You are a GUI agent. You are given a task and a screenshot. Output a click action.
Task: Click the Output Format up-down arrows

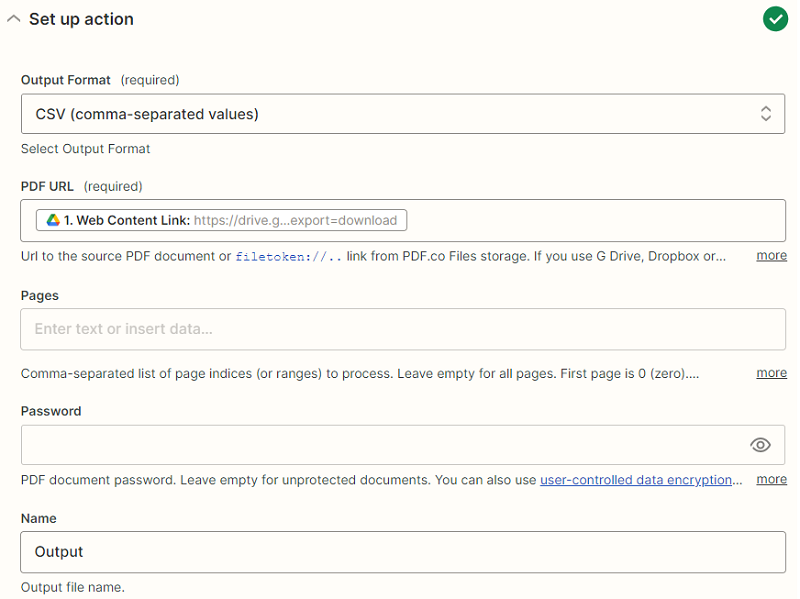pyautogui.click(x=765, y=113)
